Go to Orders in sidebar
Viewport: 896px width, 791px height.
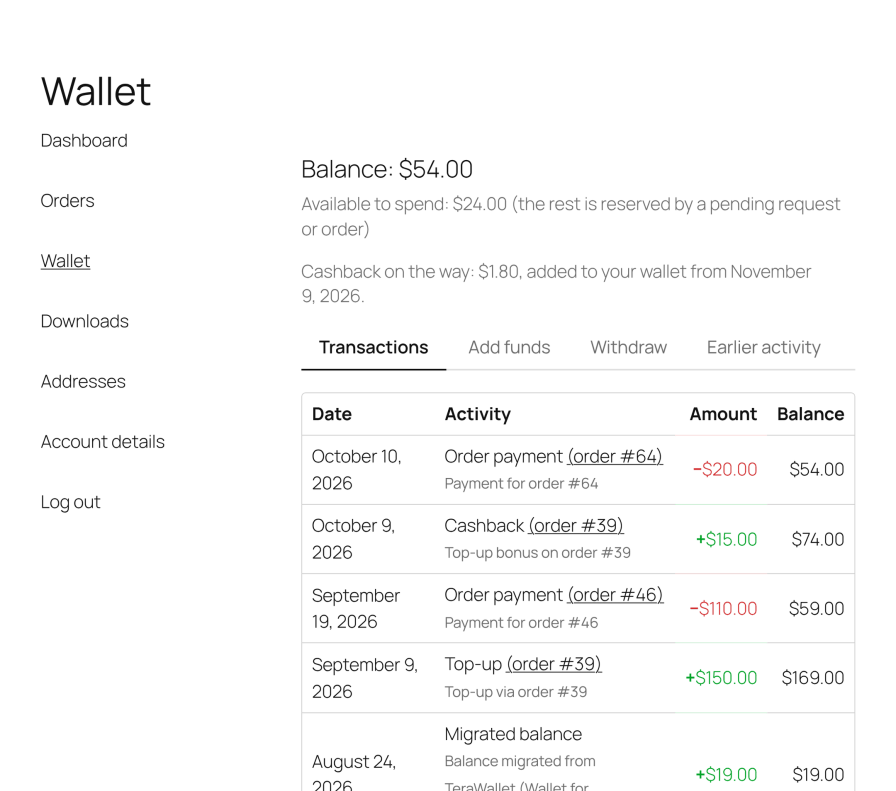point(67,201)
